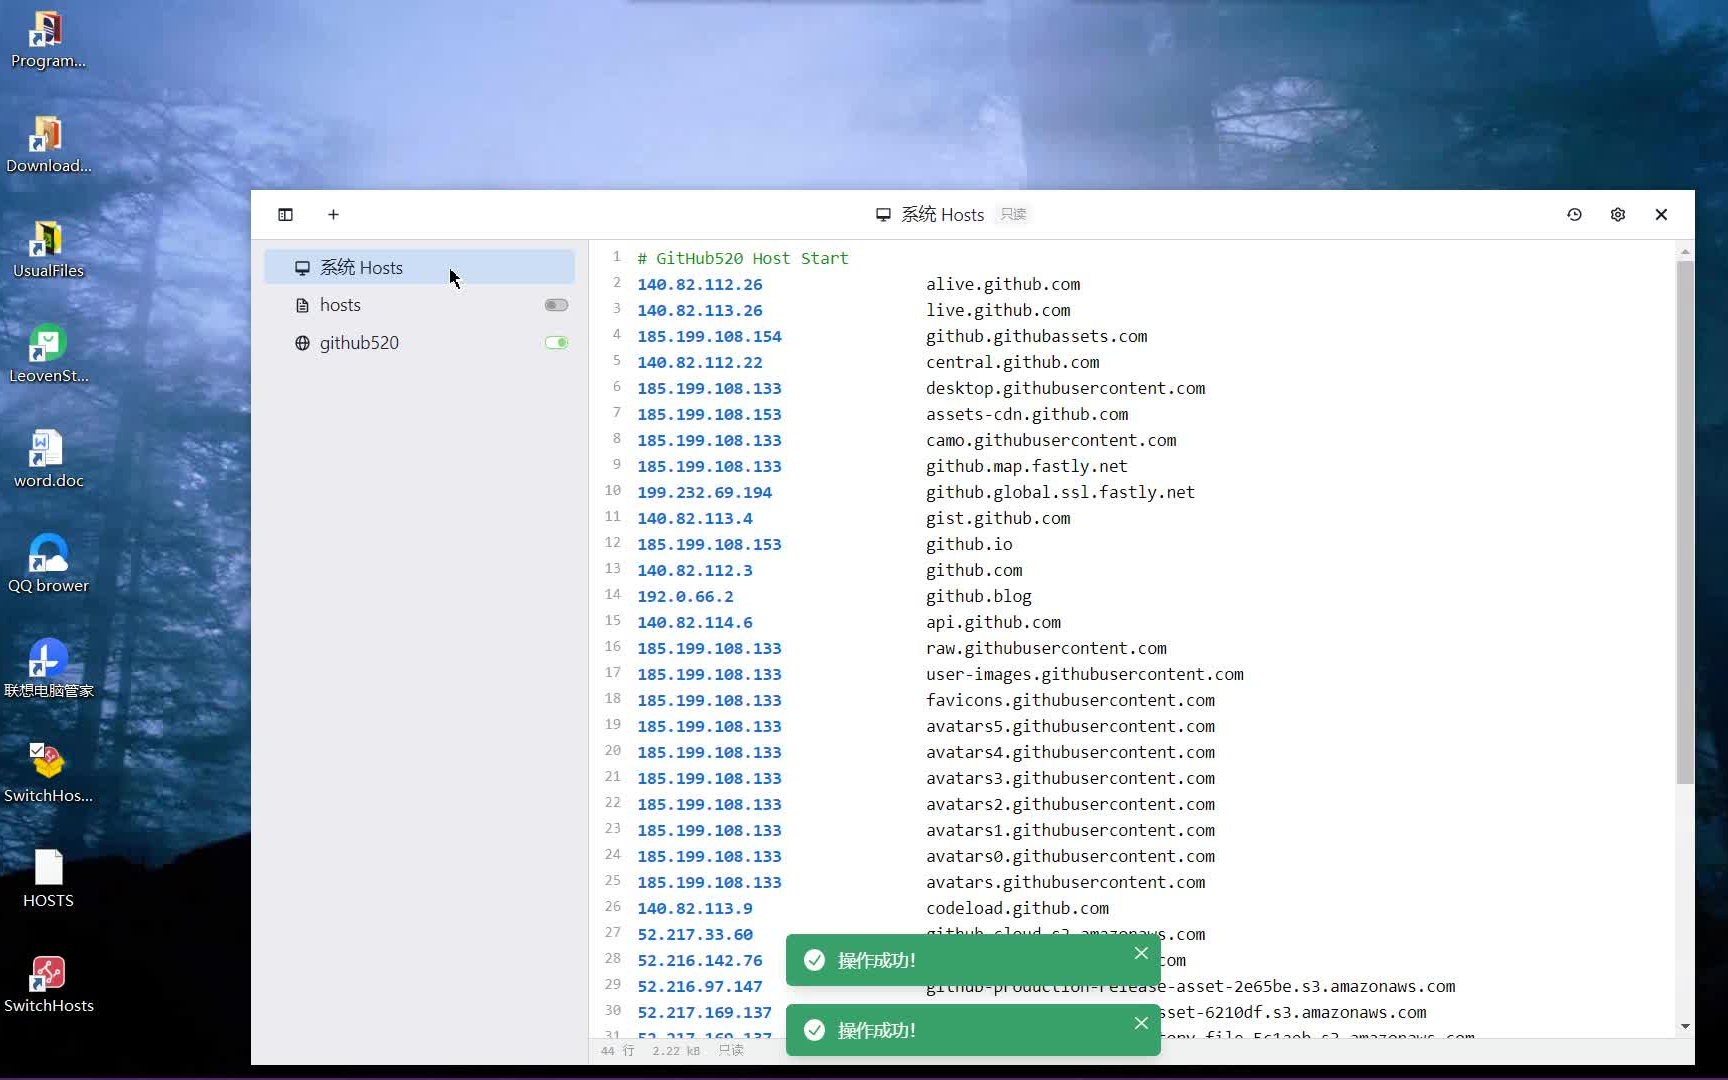Click api.github.com hostname
The width and height of the screenshot is (1728, 1080).
(x=993, y=622)
